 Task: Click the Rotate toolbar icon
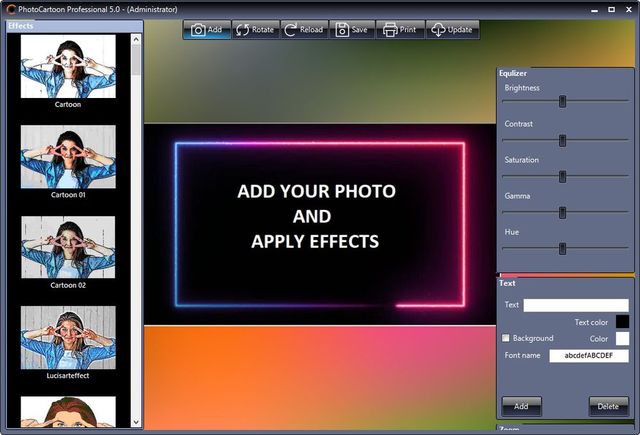243,30
